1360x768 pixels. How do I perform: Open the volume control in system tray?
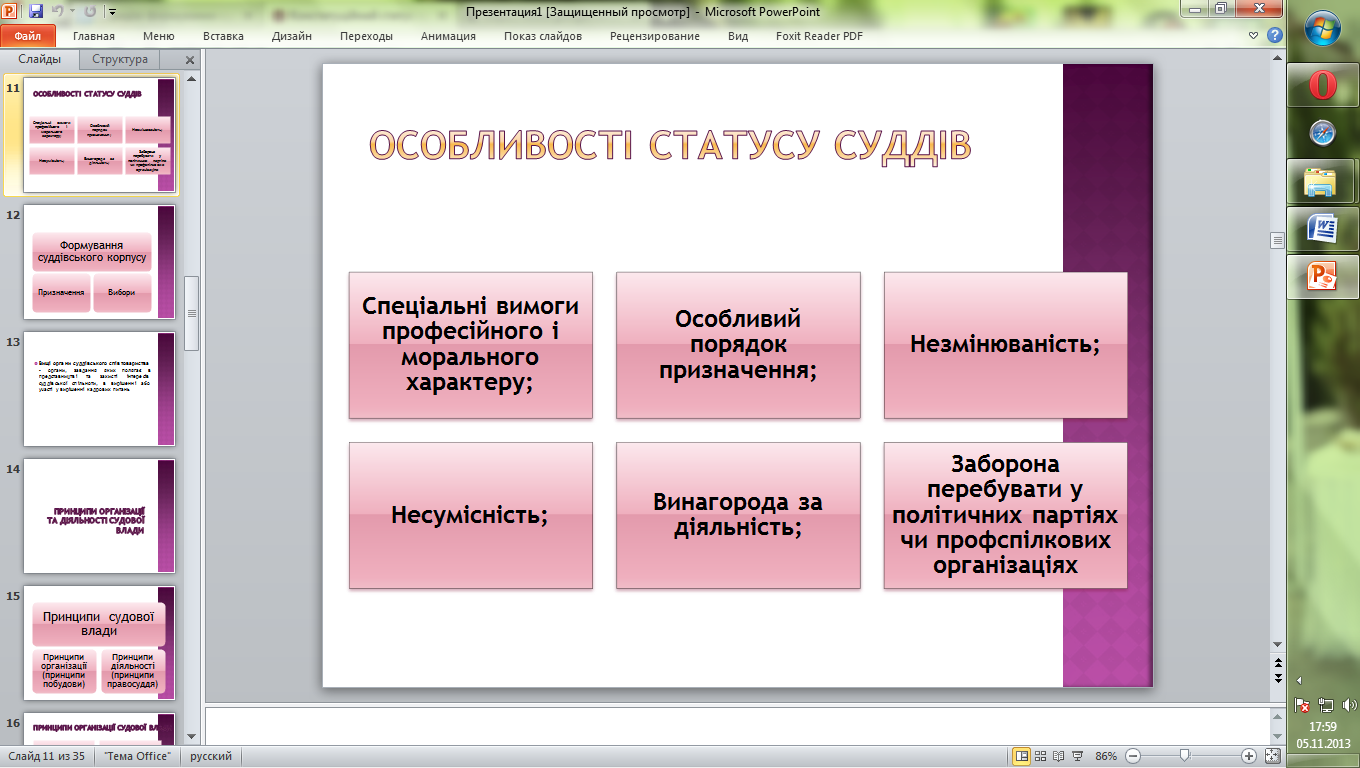(1347, 704)
